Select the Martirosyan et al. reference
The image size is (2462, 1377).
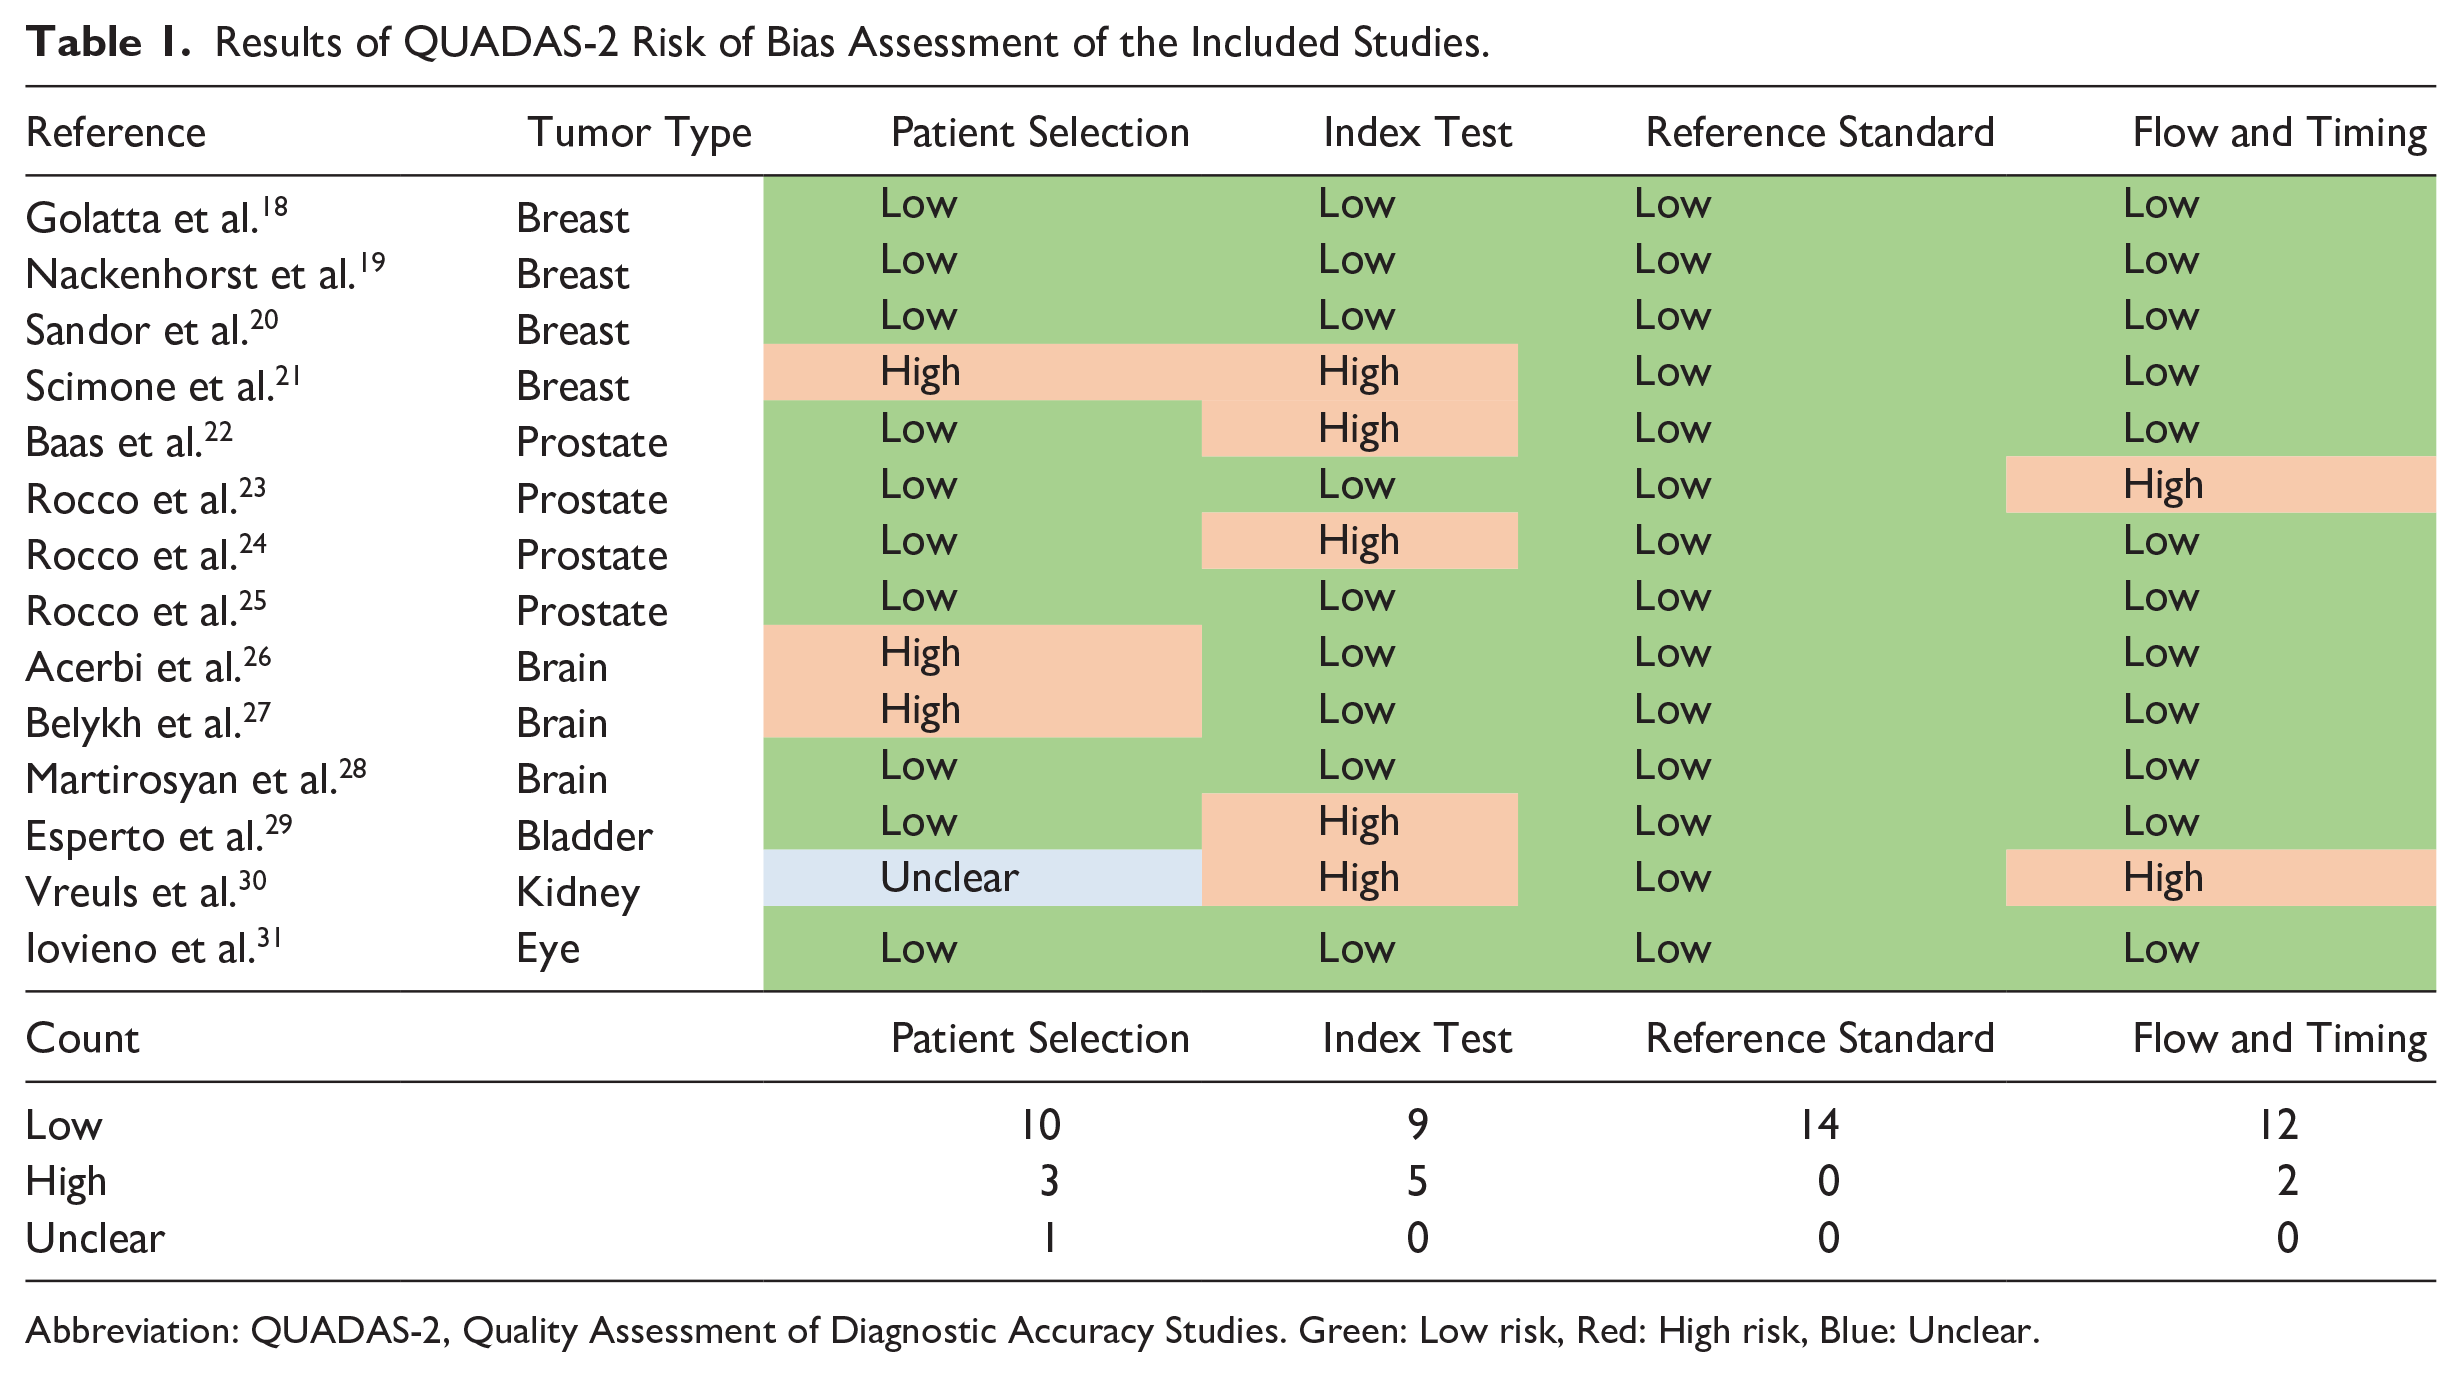pos(196,778)
